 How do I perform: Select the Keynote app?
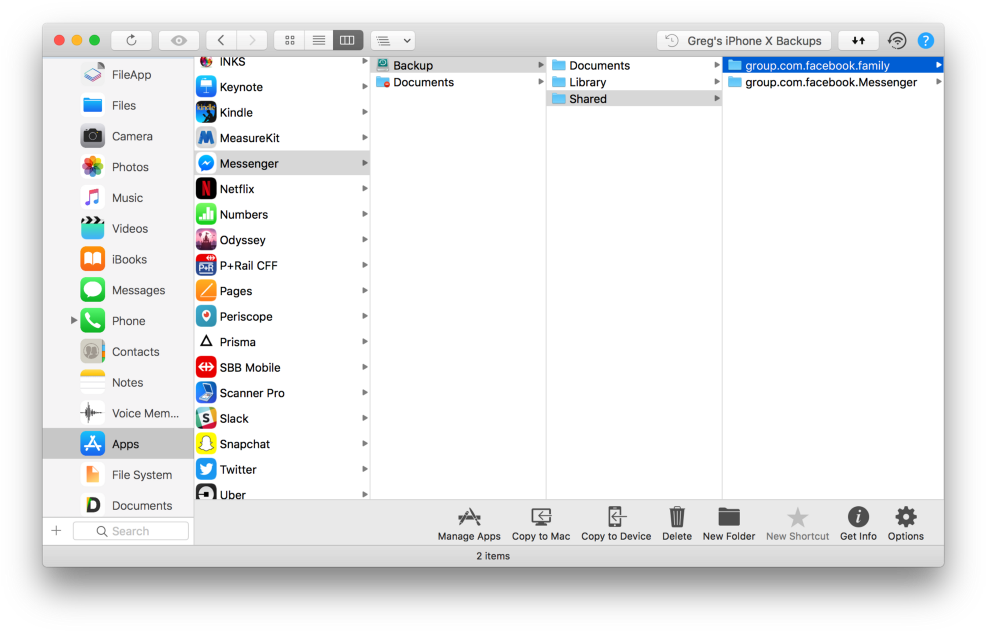pyautogui.click(x=282, y=87)
